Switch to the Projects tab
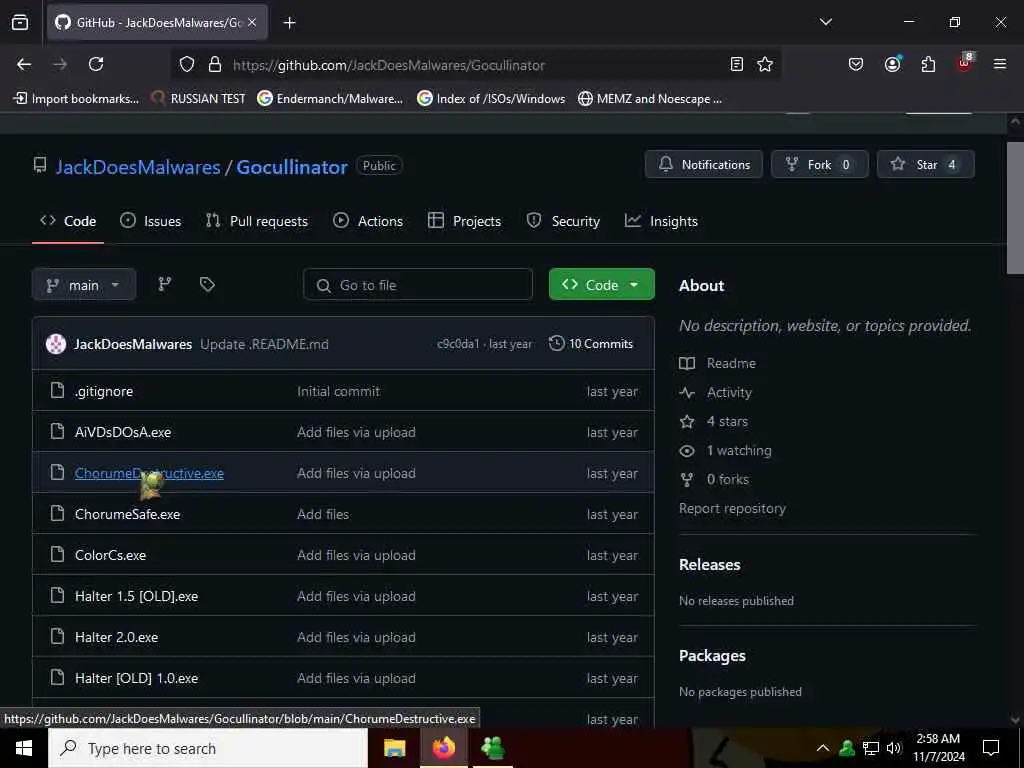This screenshot has height=768, width=1024. click(x=464, y=221)
